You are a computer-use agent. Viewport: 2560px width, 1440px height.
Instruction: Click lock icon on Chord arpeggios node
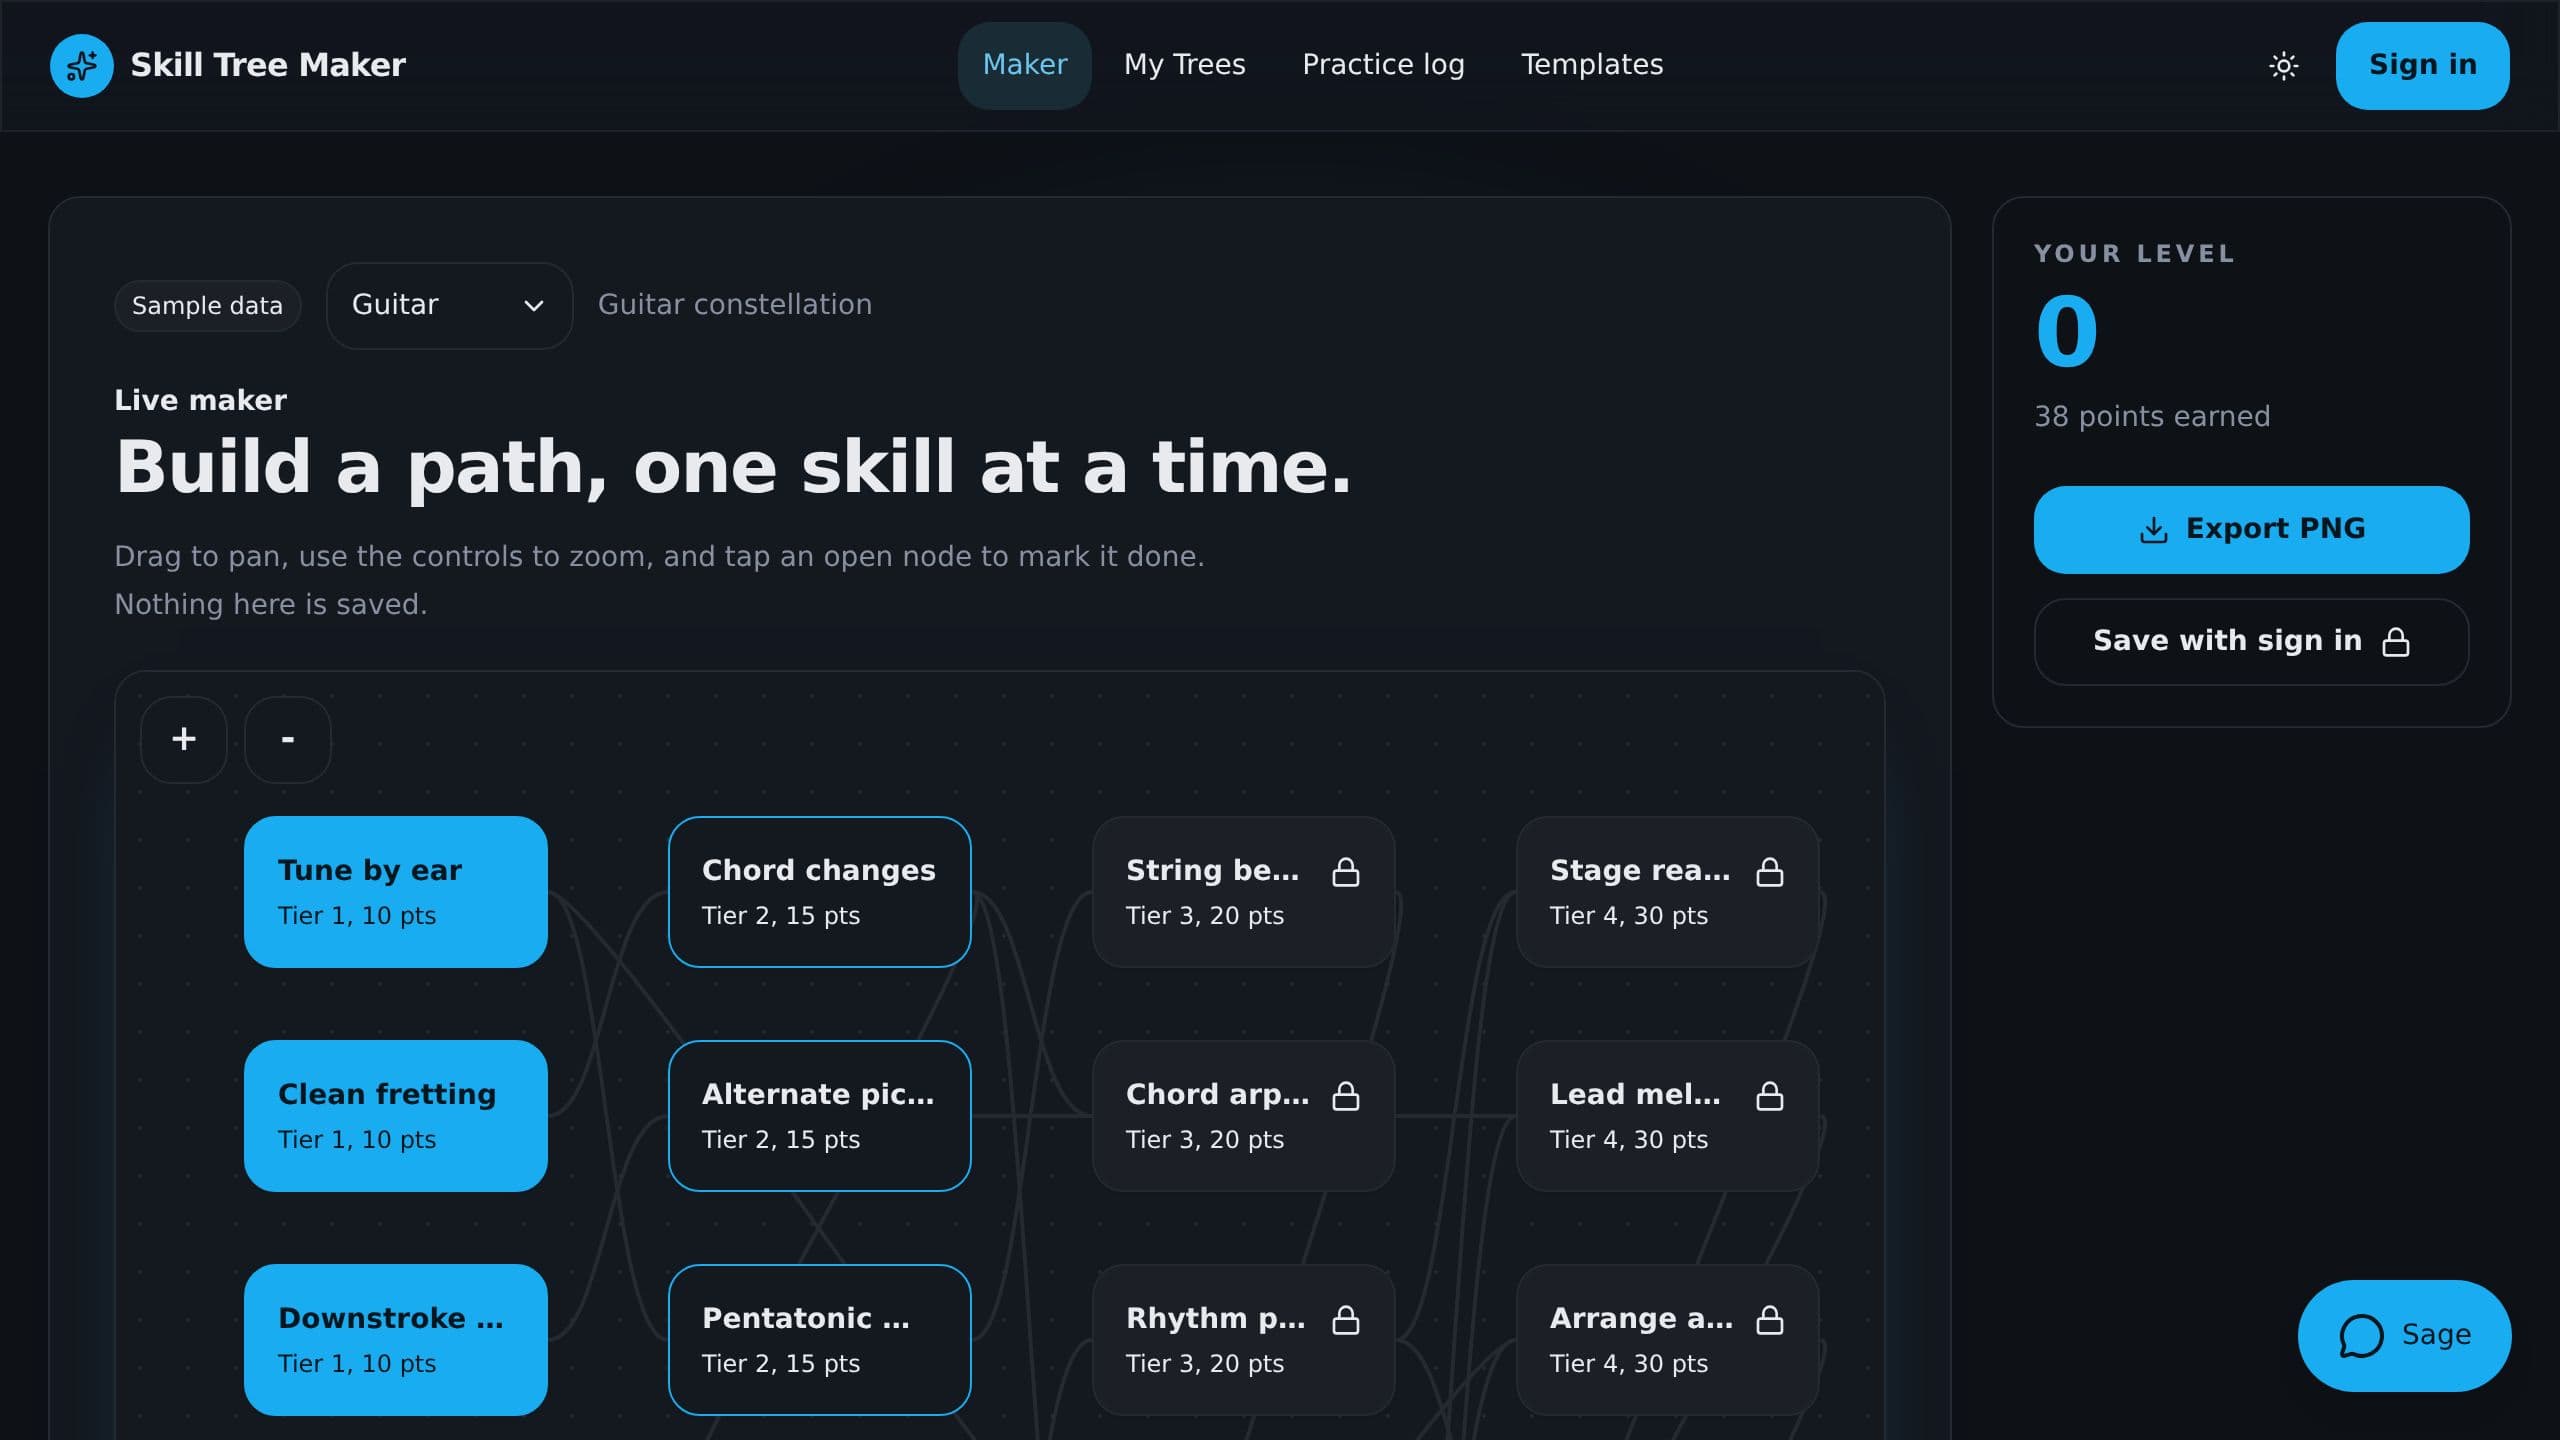tap(1346, 1096)
